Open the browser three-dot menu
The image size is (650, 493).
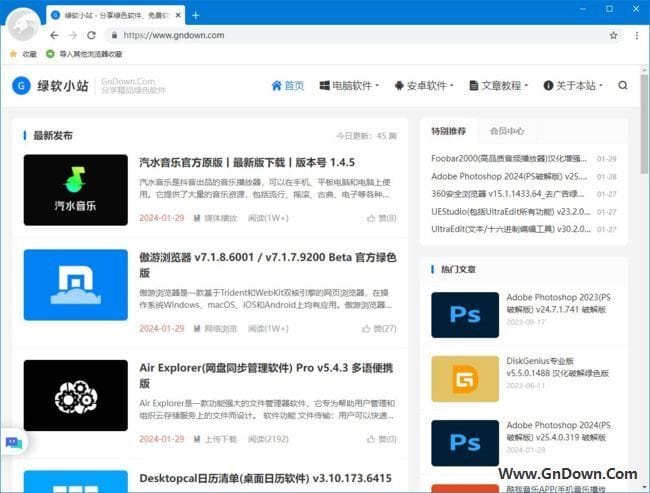click(x=637, y=35)
